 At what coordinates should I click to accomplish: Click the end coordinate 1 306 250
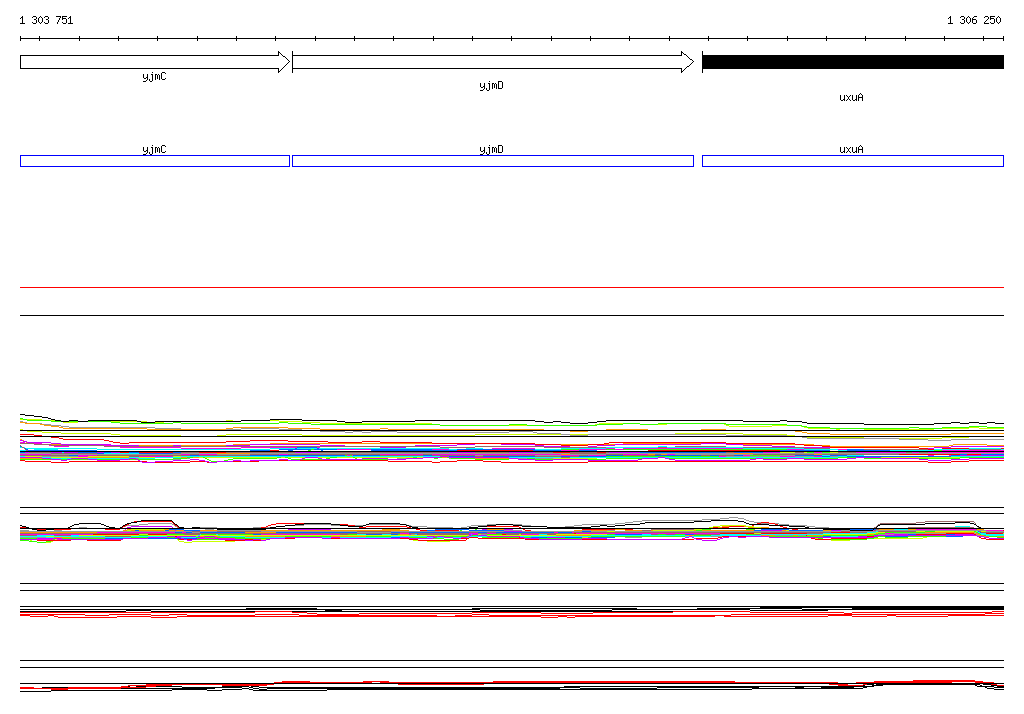point(974,20)
